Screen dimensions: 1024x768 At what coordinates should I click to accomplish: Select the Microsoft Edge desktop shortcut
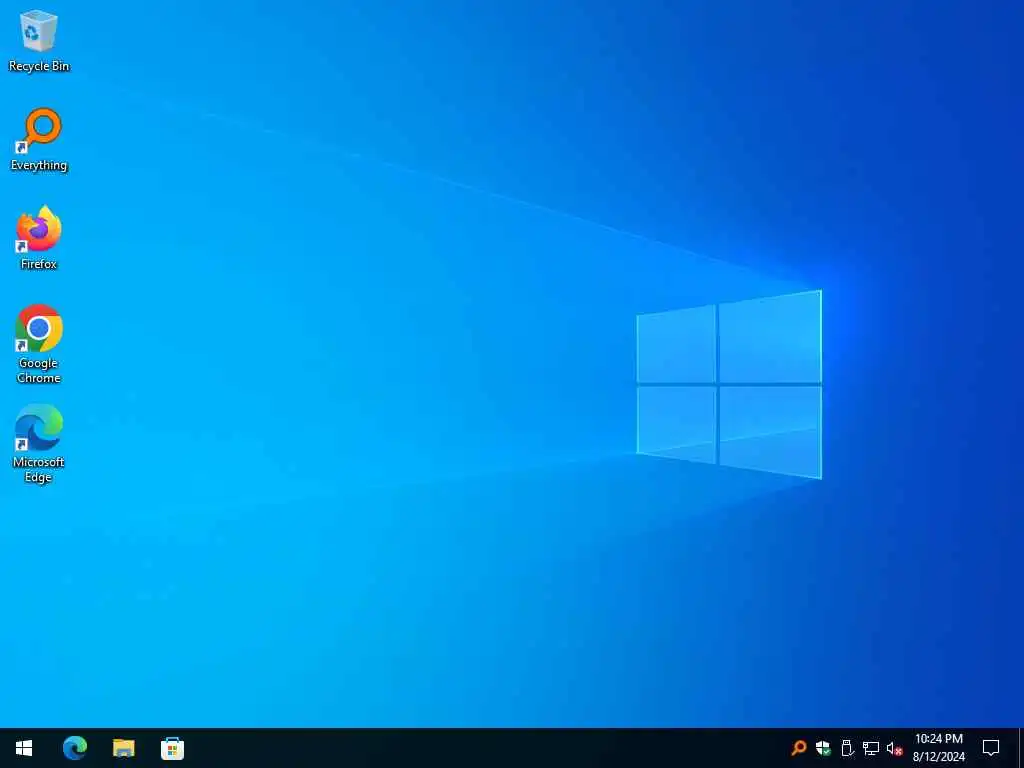tap(39, 444)
